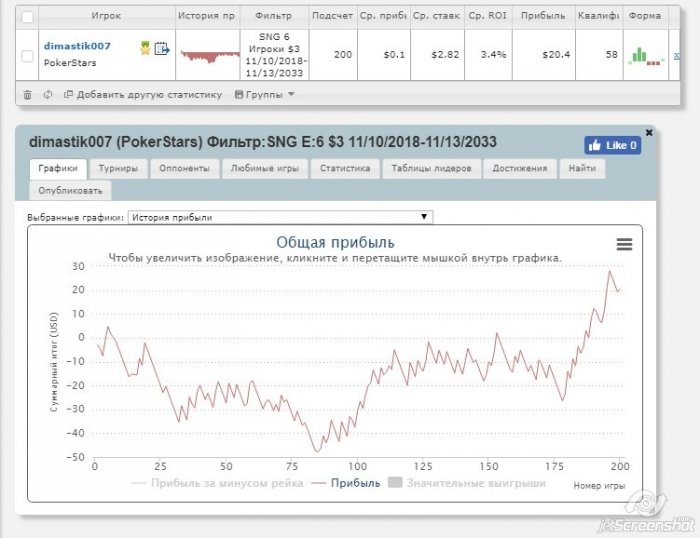Click the Facebook Like button

[612, 146]
